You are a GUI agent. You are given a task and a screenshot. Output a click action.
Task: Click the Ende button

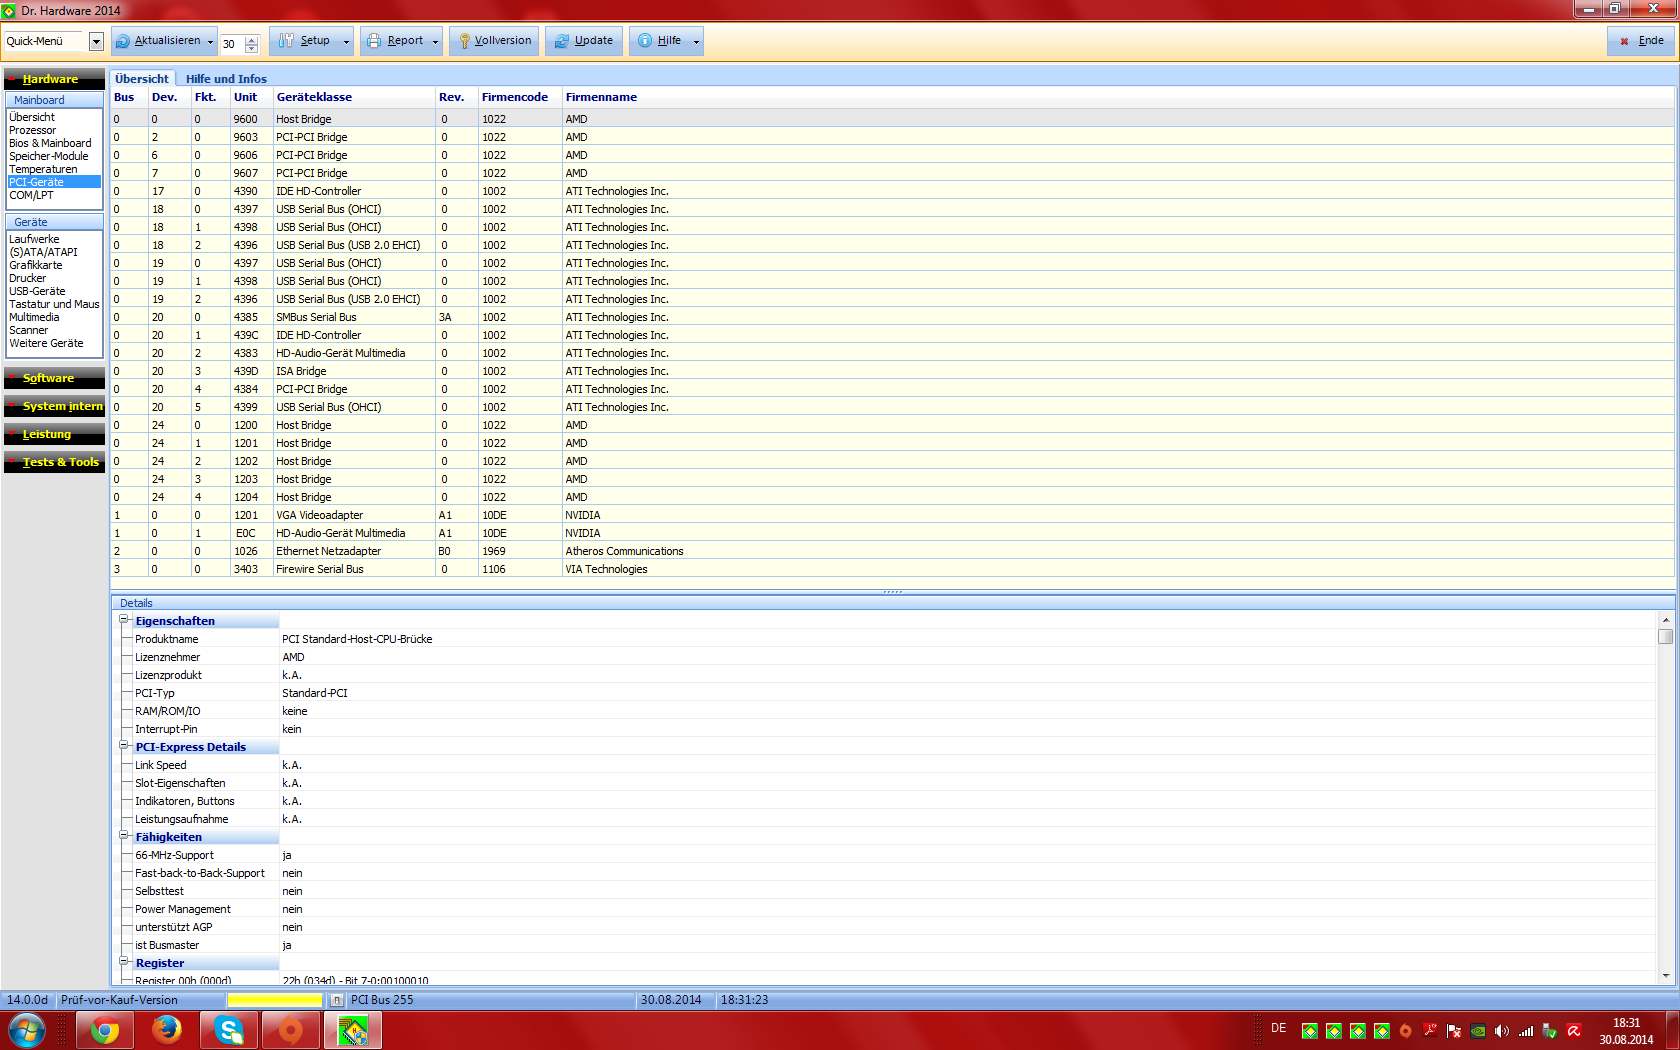(1641, 41)
